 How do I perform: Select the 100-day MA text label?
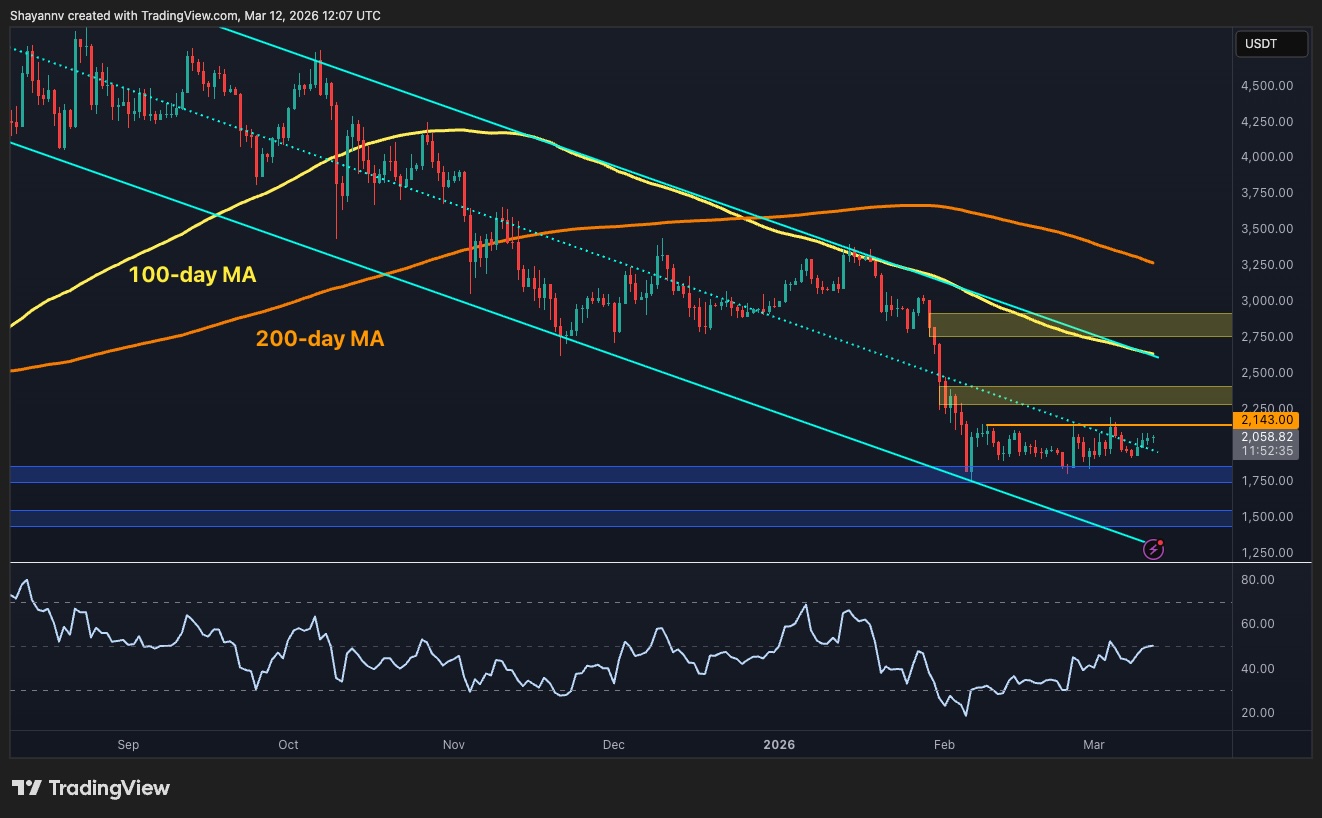point(192,275)
